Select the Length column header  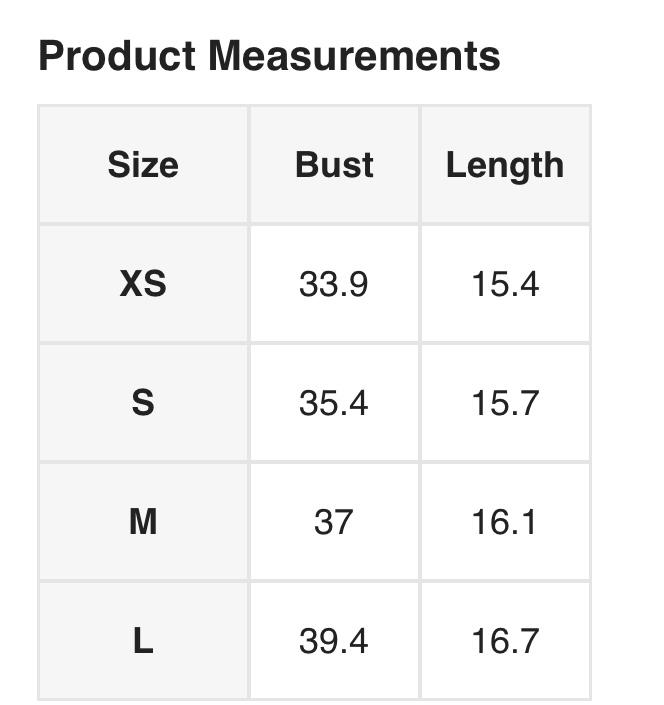(504, 165)
